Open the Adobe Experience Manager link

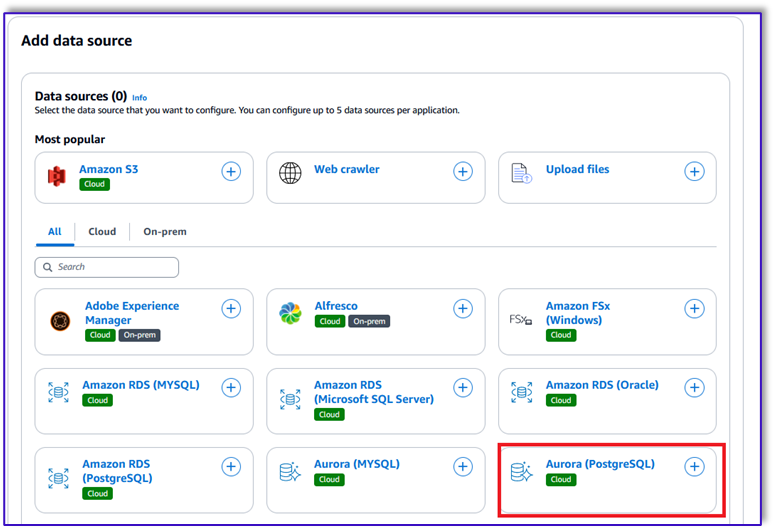tap(132, 313)
